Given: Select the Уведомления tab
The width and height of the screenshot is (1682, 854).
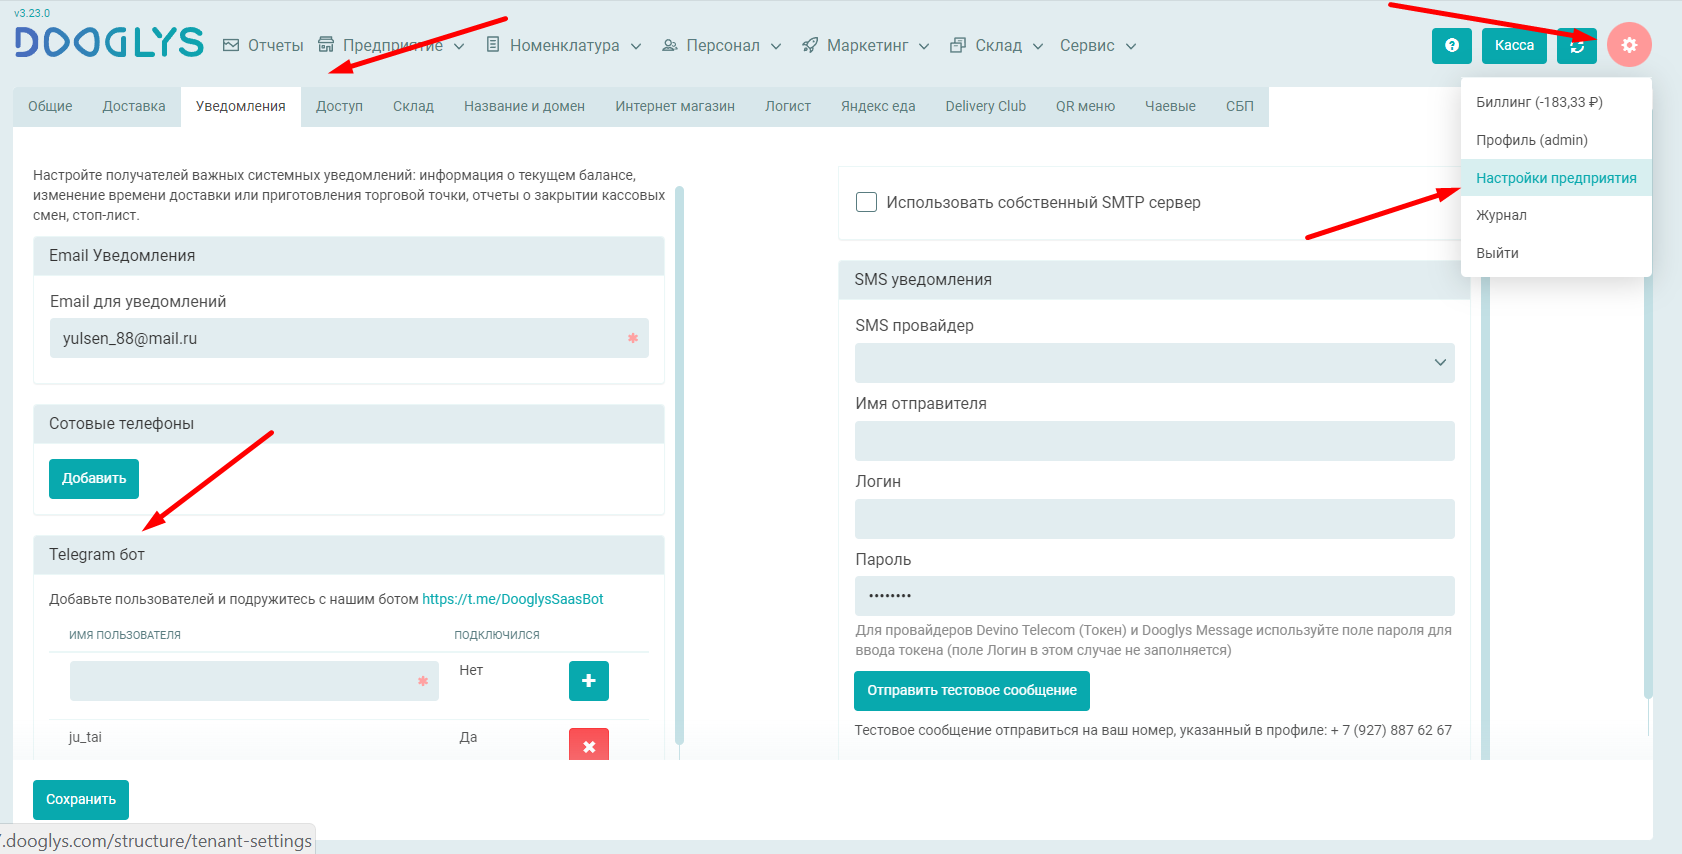Looking at the screenshot, I should (x=241, y=106).
